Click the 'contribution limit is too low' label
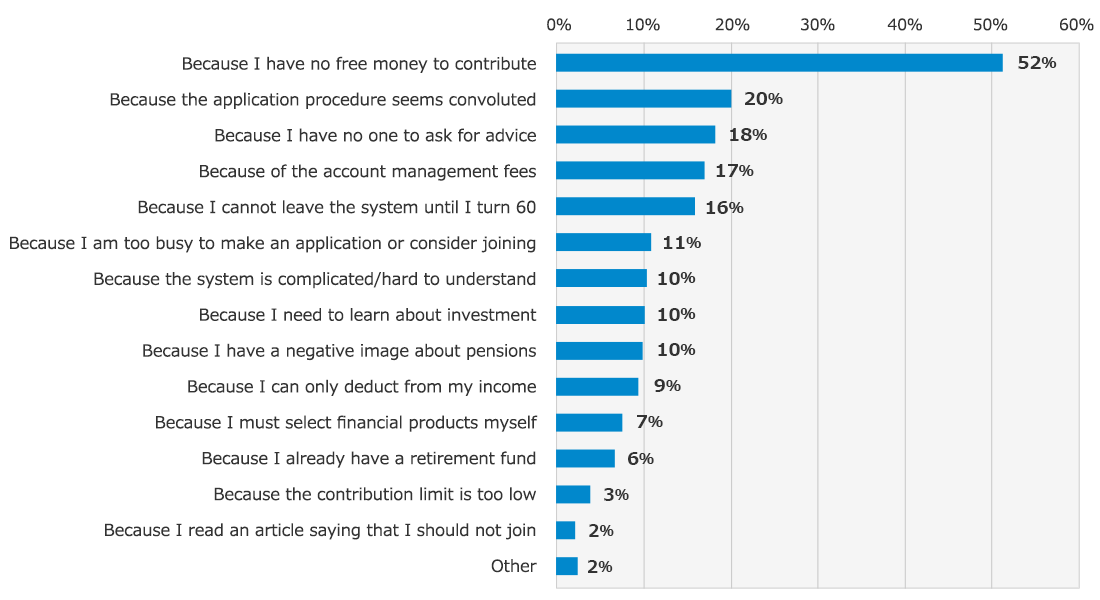 [375, 494]
